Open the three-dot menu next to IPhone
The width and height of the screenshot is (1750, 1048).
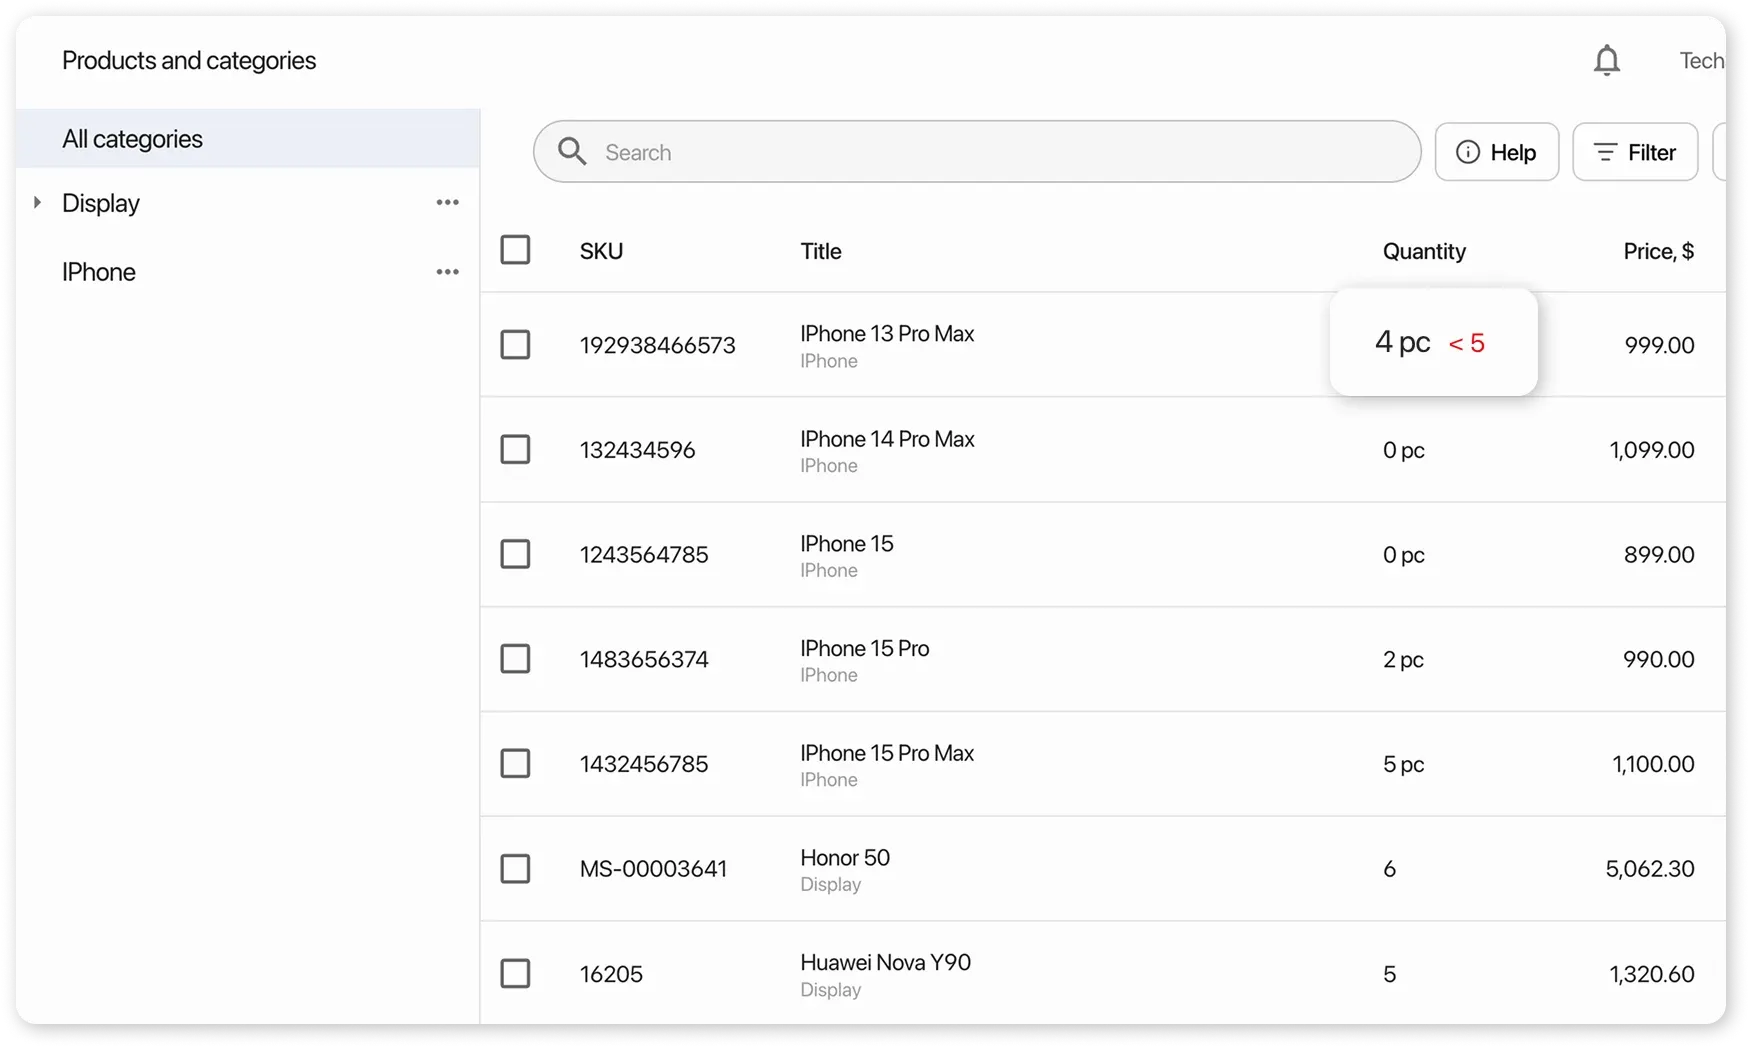[447, 271]
